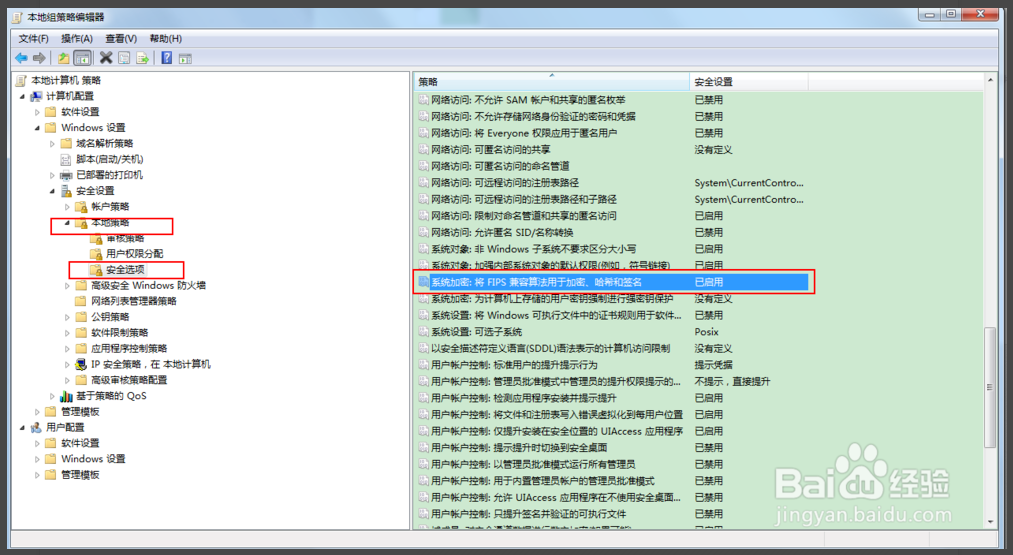Select policy 系统加密: 将 FIPS 兼容算法用于加密、哈希和签名

613,282
